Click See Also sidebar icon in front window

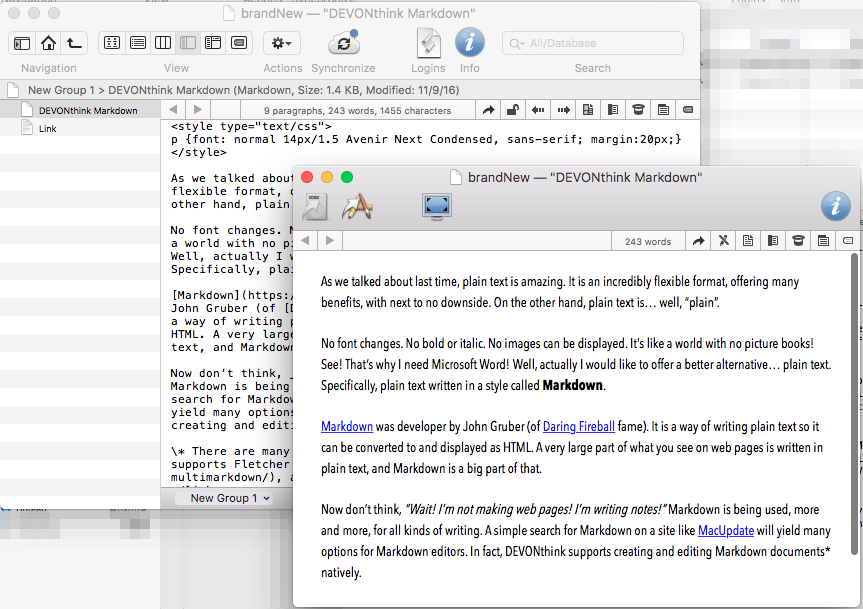[773, 241]
